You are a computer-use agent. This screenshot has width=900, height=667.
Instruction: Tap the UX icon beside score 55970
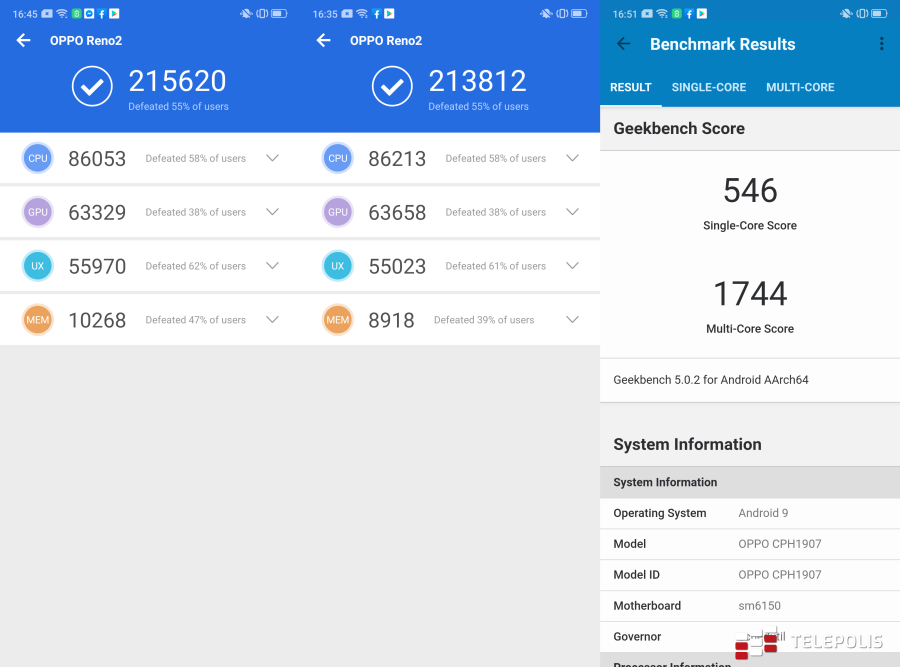[x=38, y=266]
